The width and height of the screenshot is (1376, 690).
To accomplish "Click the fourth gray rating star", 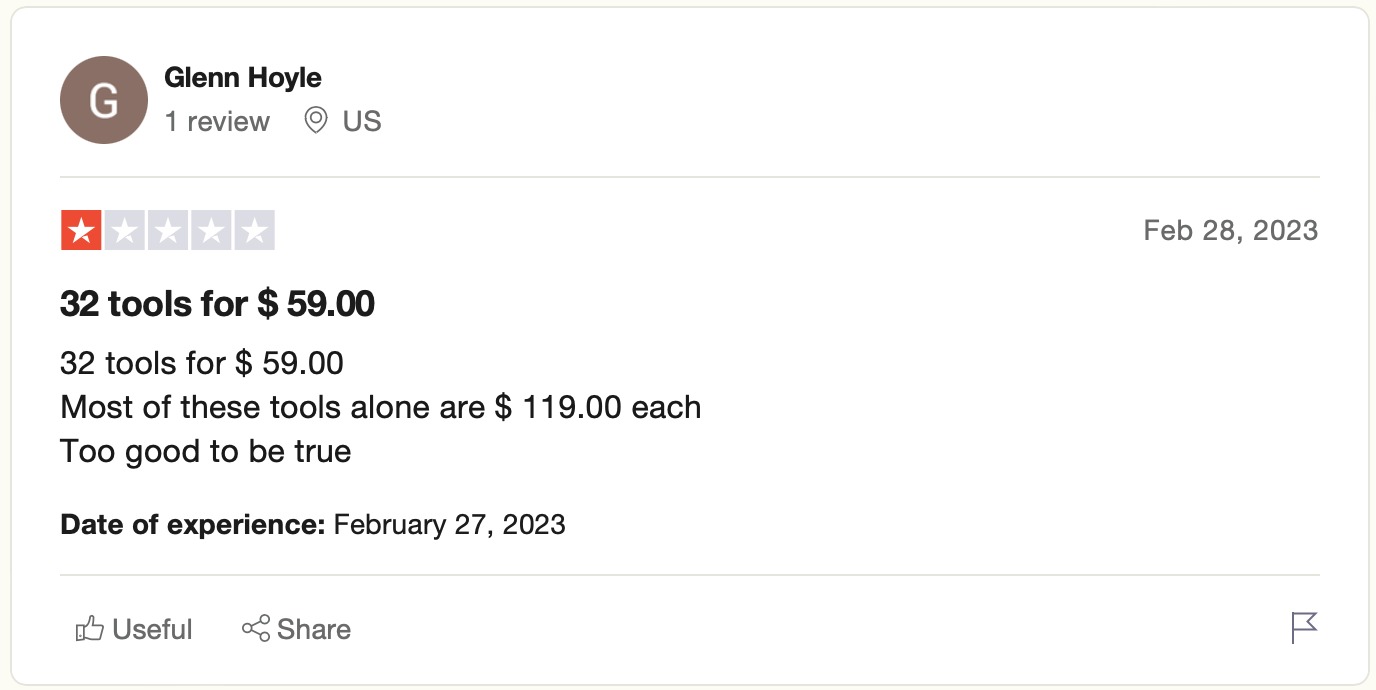I will [x=211, y=231].
